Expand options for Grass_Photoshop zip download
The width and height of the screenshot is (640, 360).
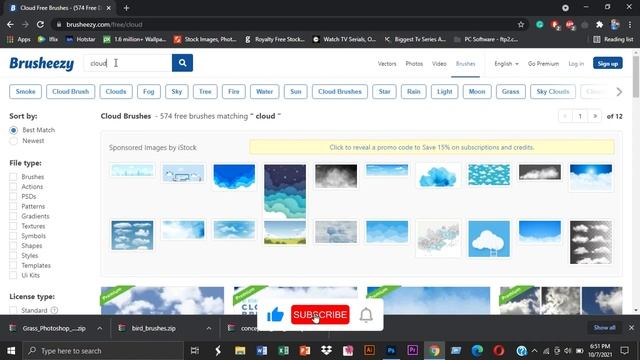click(100, 328)
